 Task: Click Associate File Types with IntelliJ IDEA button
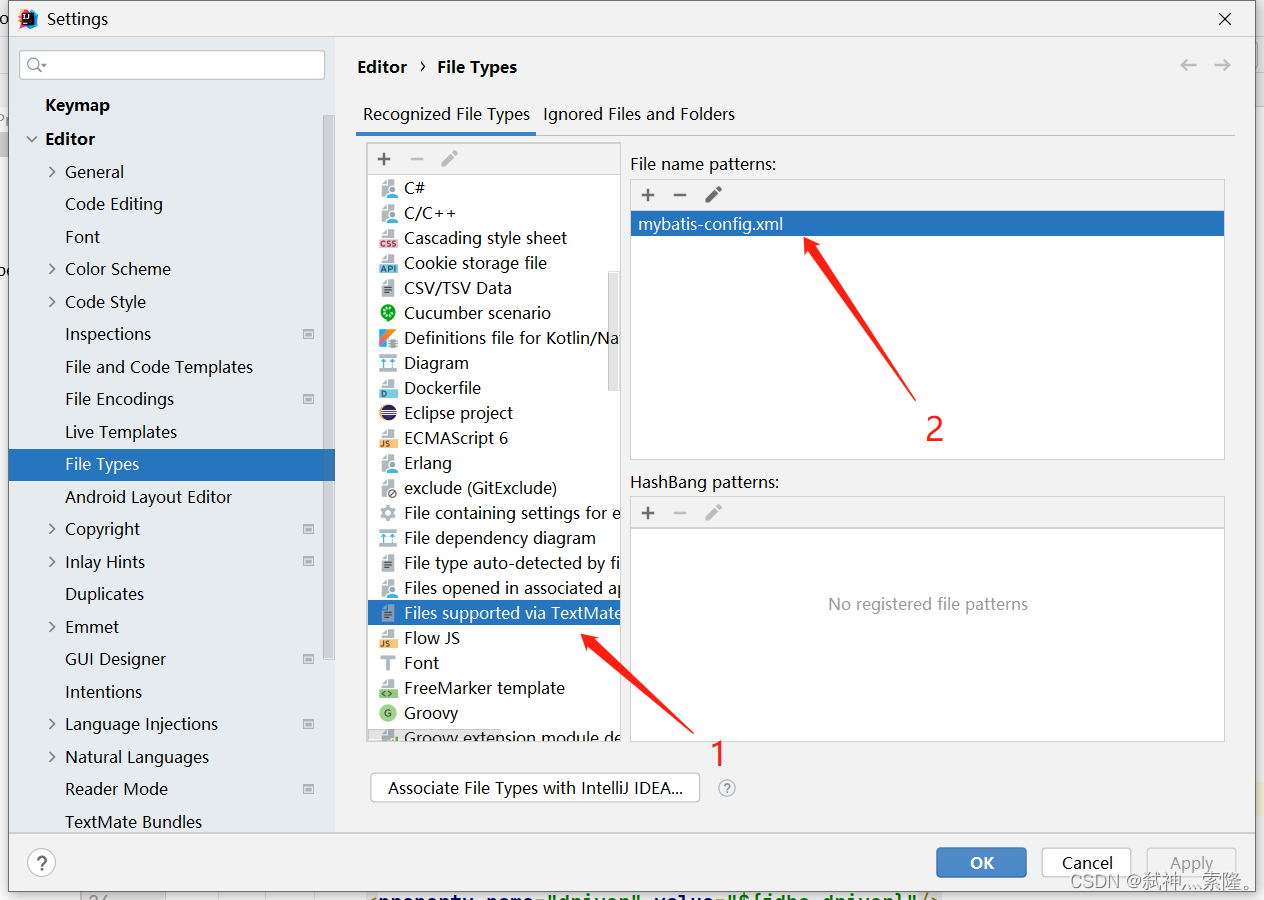[535, 788]
